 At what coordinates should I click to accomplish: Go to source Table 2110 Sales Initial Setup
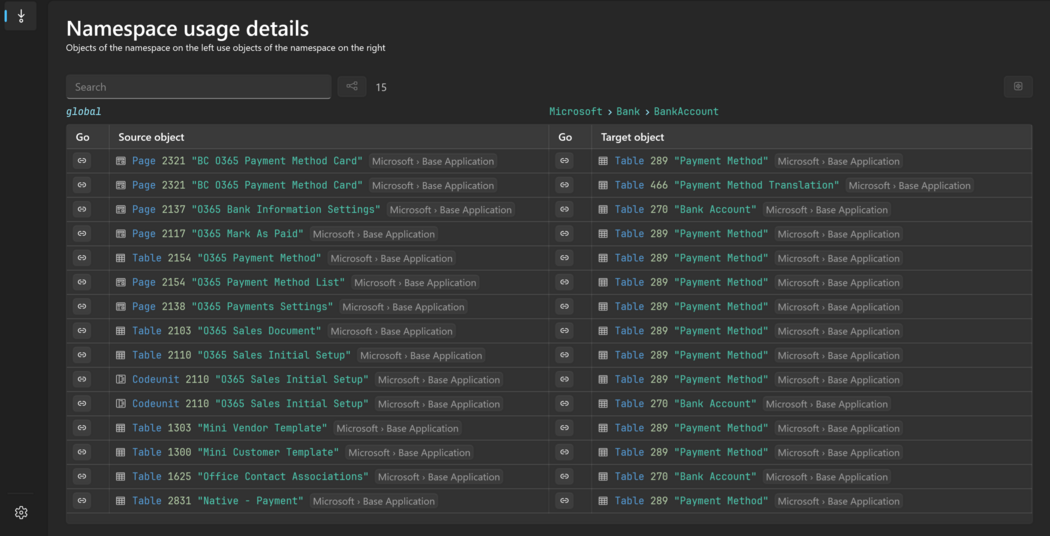(82, 355)
